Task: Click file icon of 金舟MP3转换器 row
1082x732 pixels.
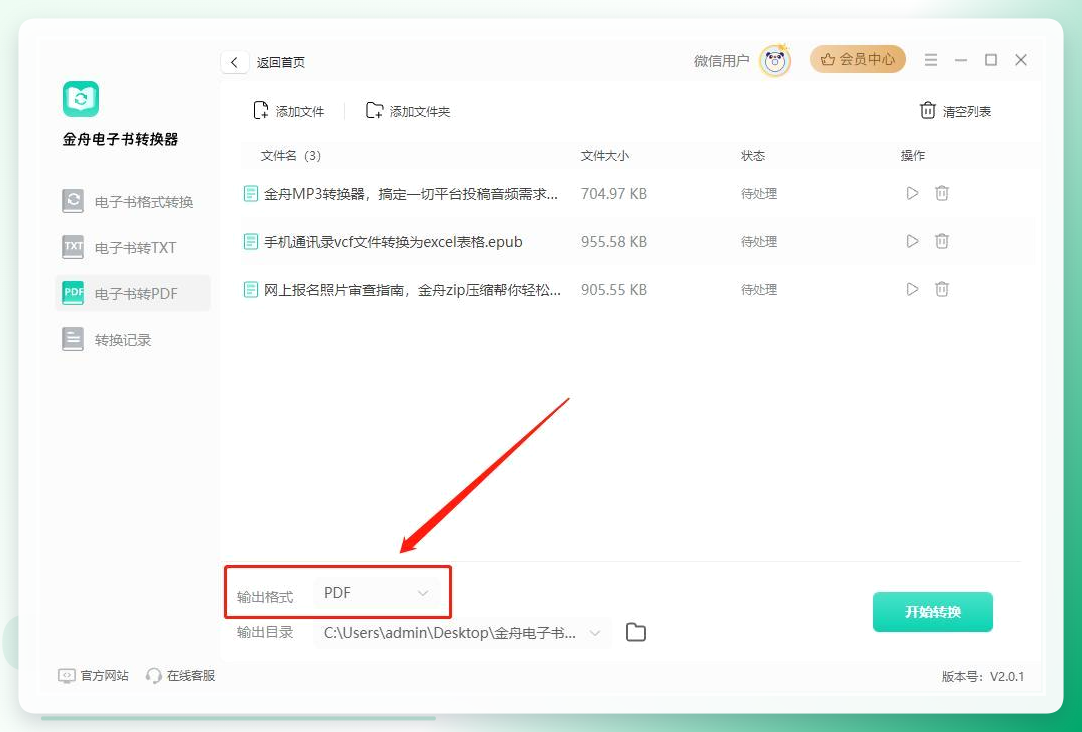Action: click(250, 194)
